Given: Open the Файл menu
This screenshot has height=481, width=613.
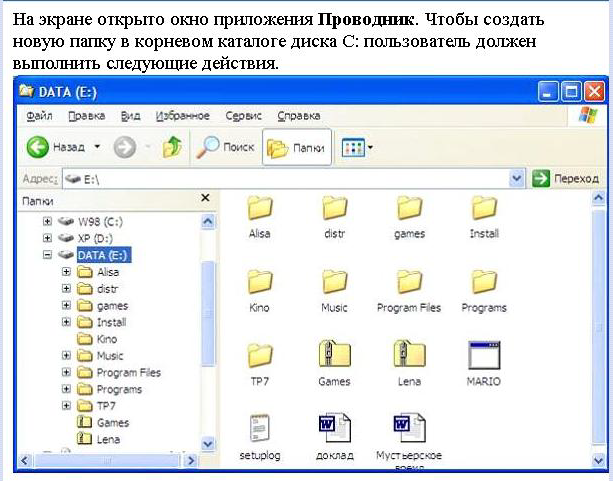Looking at the screenshot, I should pyautogui.click(x=39, y=116).
